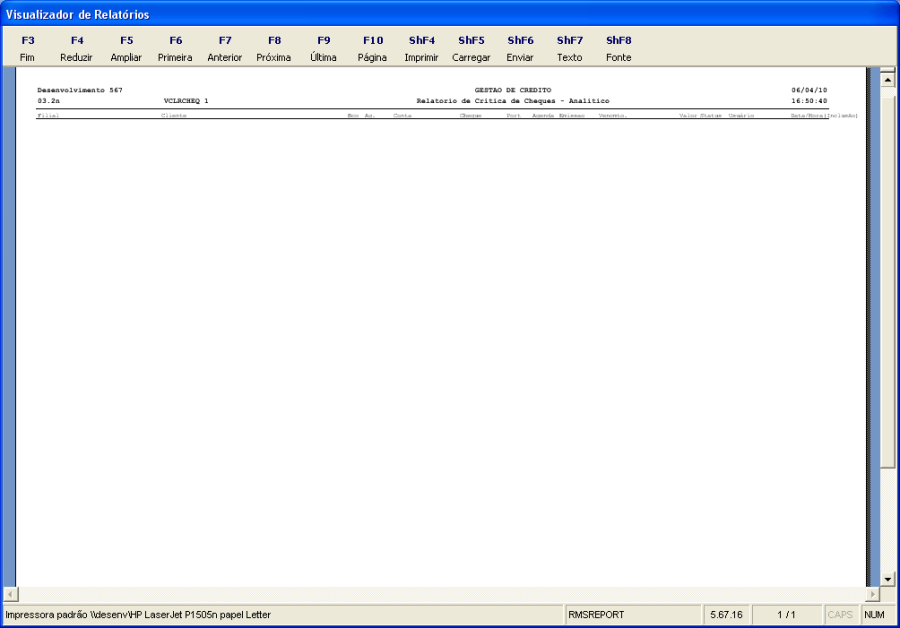Image resolution: width=900 pixels, height=628 pixels.
Task: Click the version 5.67.16 status field
Action: tap(726, 615)
